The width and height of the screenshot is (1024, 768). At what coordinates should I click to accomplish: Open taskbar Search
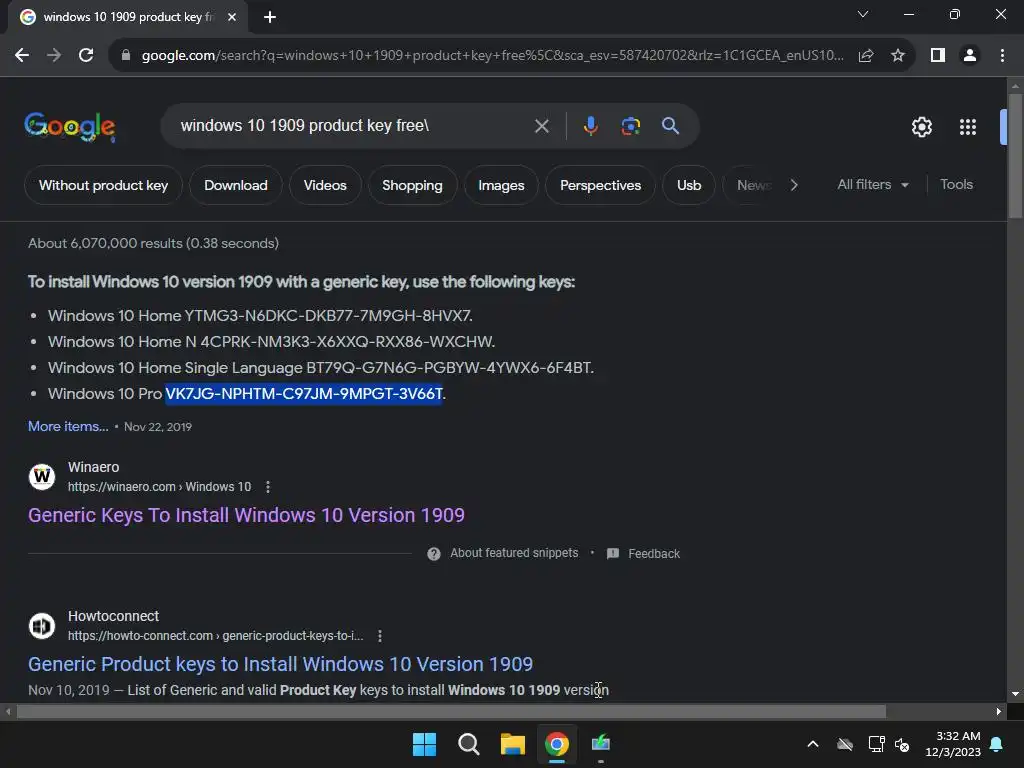tap(468, 744)
